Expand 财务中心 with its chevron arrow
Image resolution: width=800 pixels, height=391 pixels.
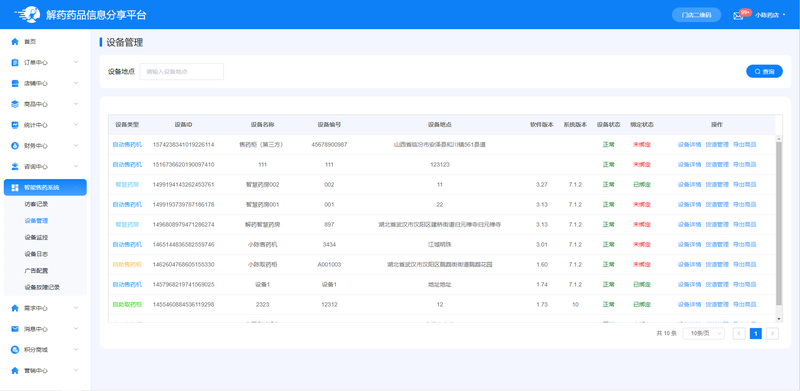76,146
